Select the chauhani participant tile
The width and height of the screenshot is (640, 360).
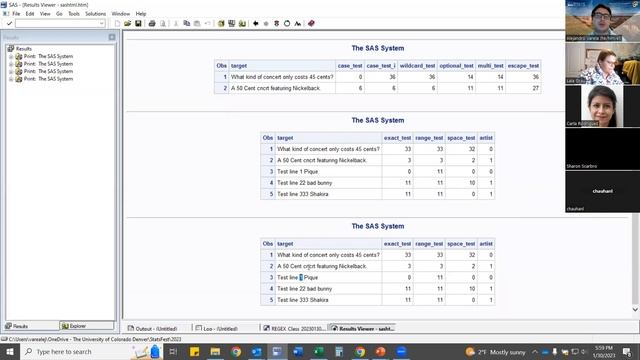602,191
